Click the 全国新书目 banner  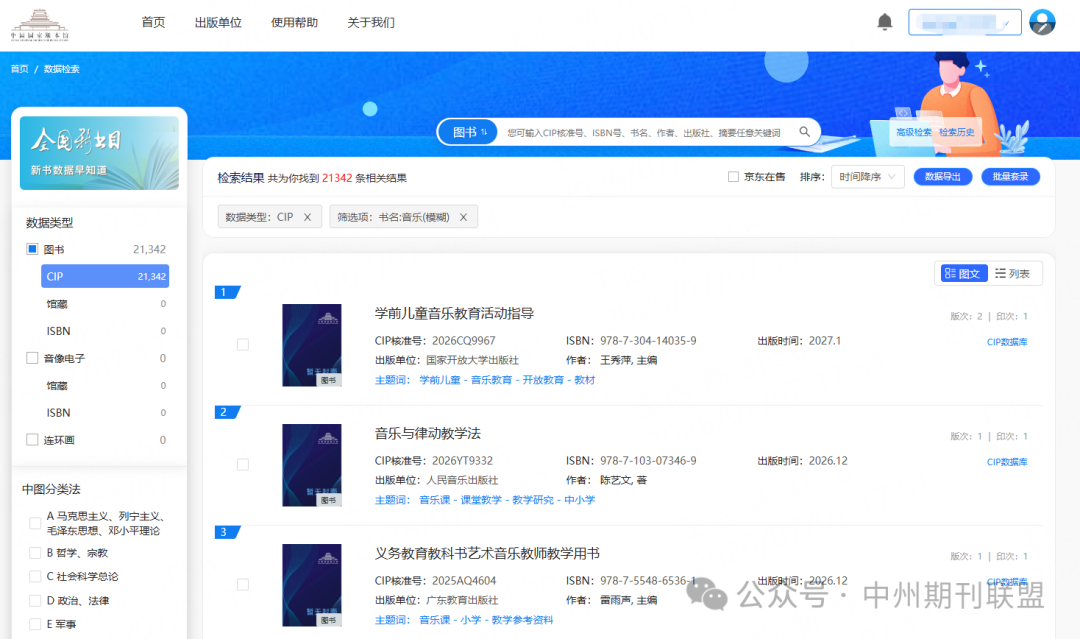(99, 153)
